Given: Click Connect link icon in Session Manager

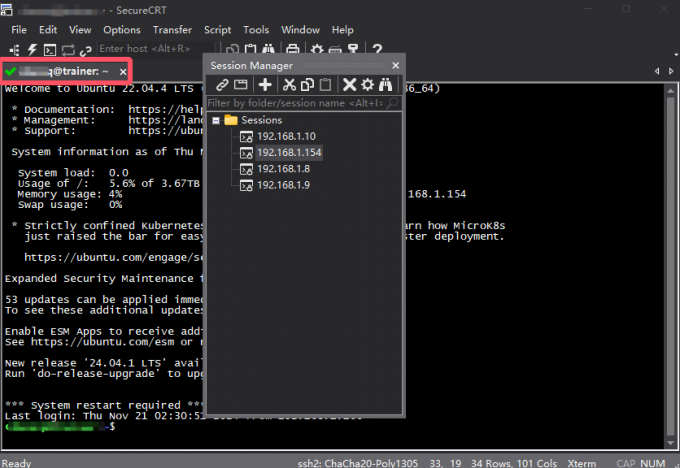Looking at the screenshot, I should 222,84.
